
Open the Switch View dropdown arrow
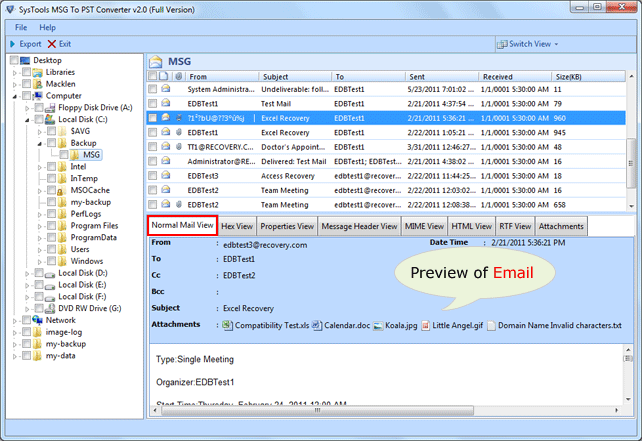tap(556, 44)
